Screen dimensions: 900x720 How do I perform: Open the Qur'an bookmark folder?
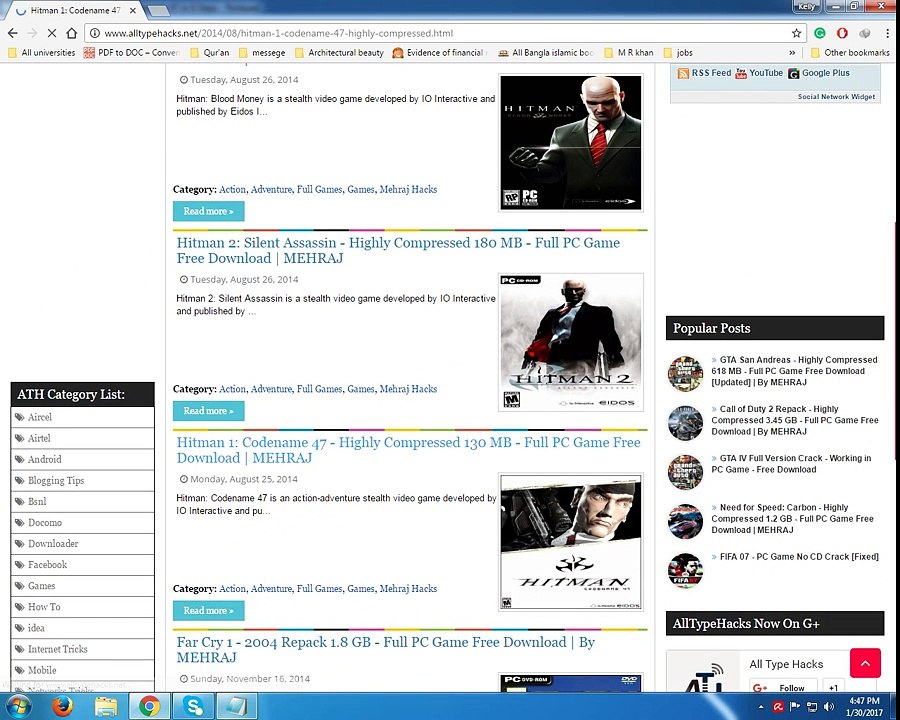(x=210, y=52)
